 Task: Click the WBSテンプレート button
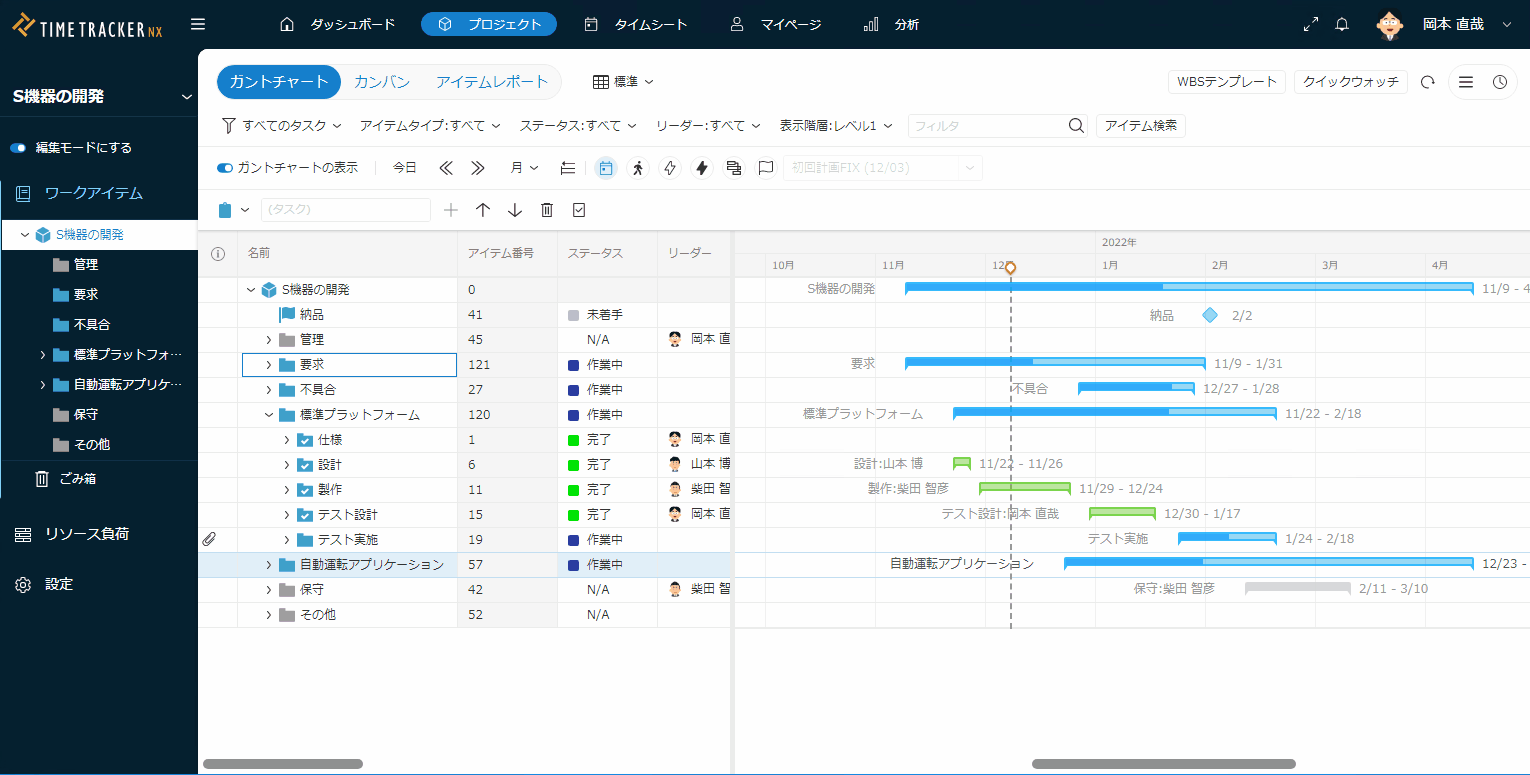coord(1227,82)
